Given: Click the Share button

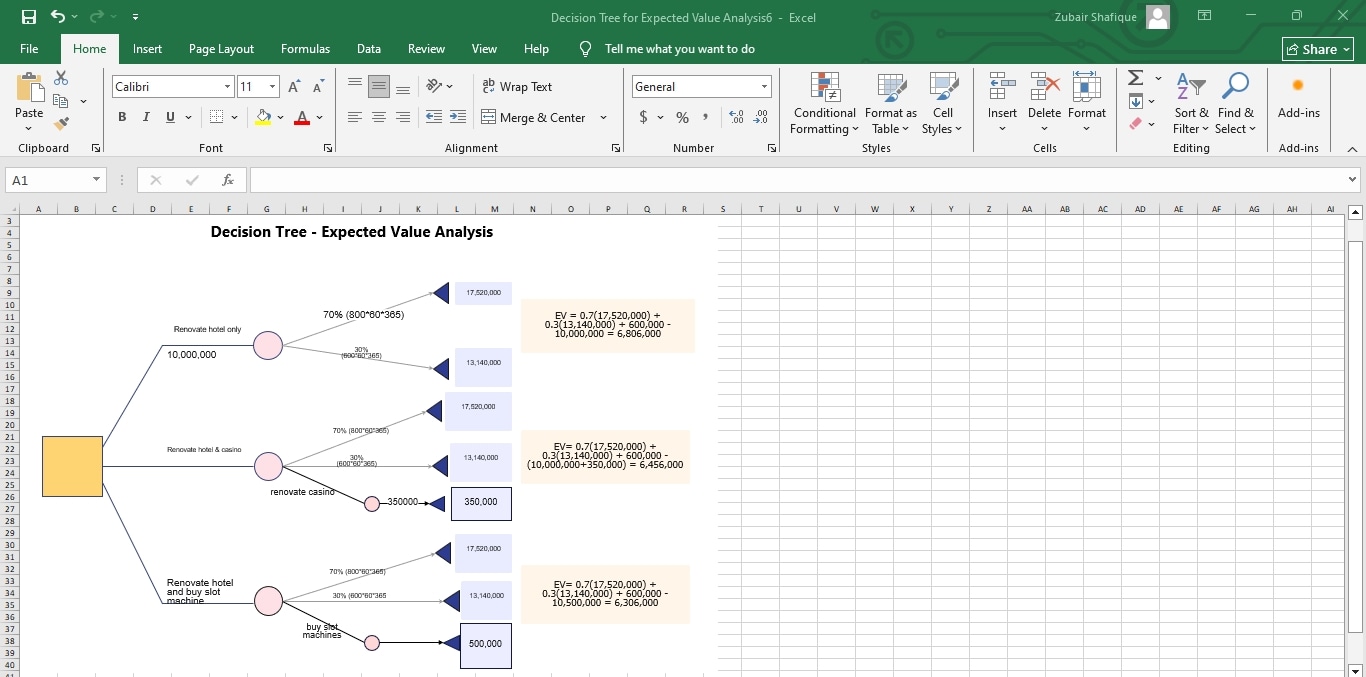Looking at the screenshot, I should click(x=1317, y=48).
